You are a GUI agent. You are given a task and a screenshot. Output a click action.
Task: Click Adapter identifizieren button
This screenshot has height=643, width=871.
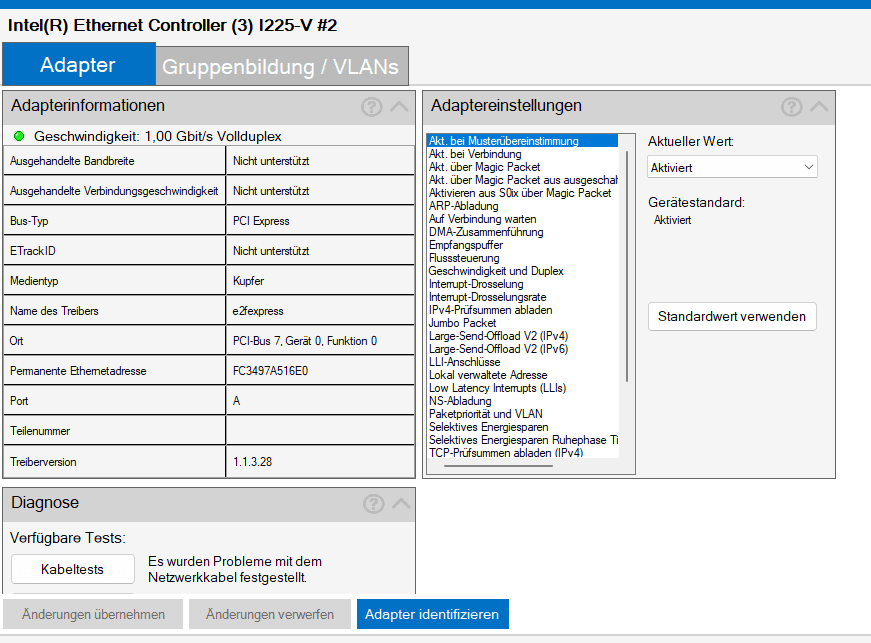(x=432, y=614)
